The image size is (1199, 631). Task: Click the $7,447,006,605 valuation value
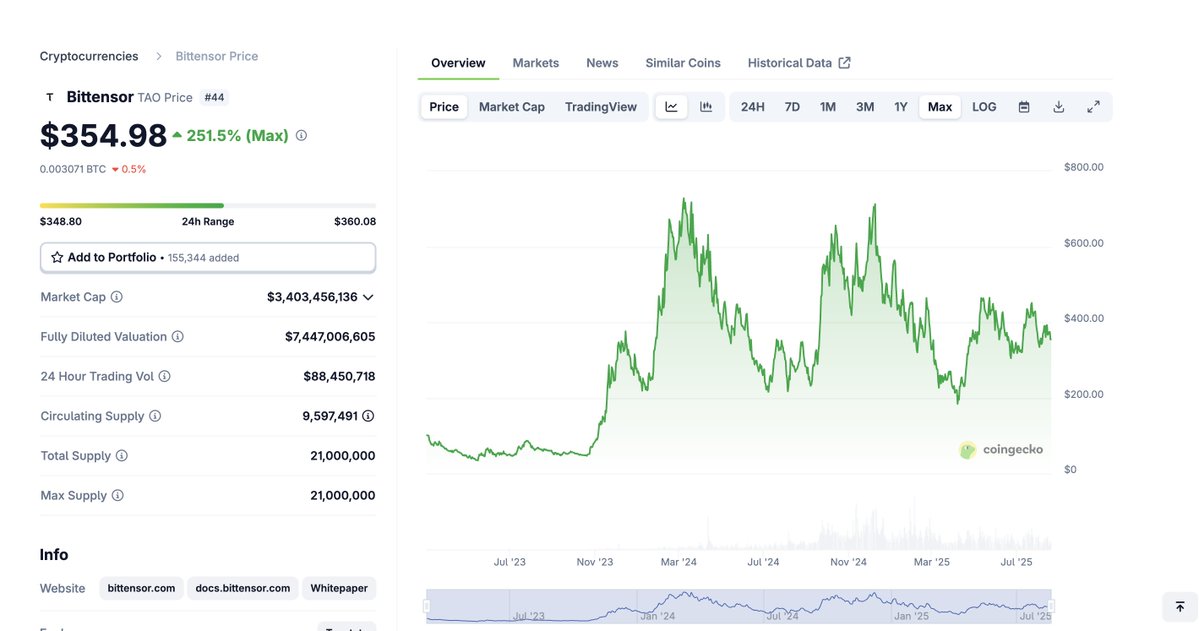tap(330, 337)
